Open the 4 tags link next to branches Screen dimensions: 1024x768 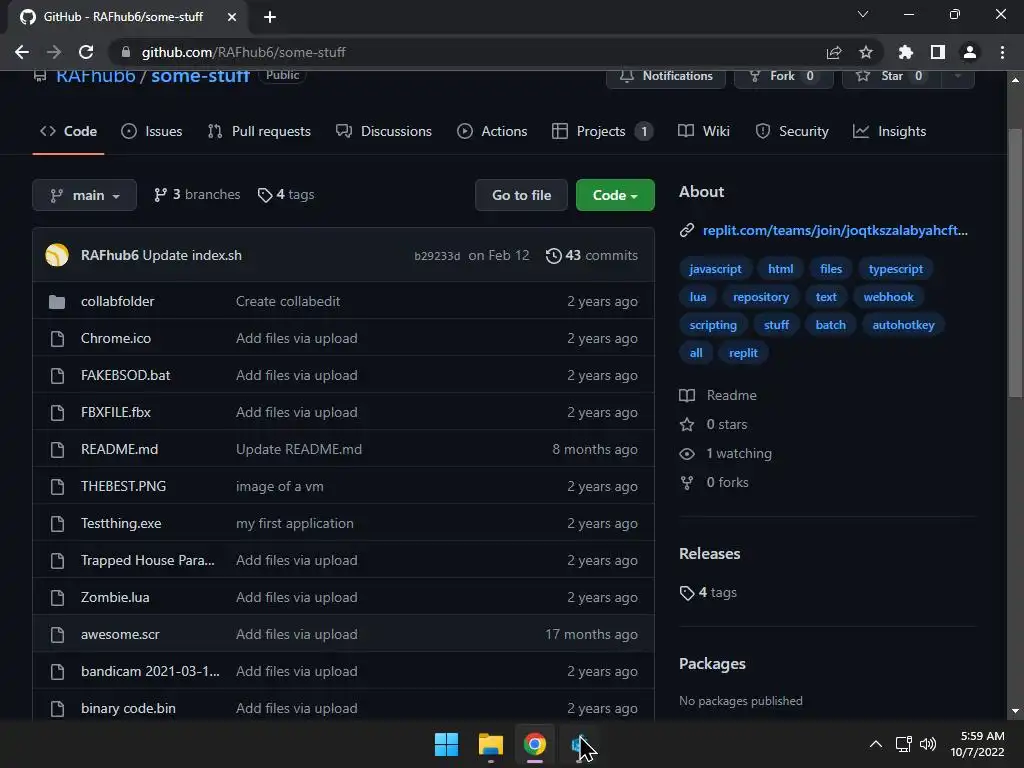pyautogui.click(x=286, y=195)
